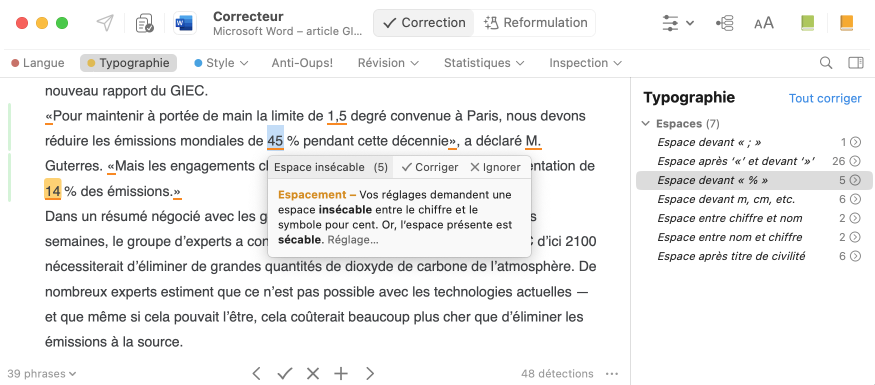This screenshot has width=875, height=385.
Task: Click the Microsoft Word app icon
Action: pos(185,23)
